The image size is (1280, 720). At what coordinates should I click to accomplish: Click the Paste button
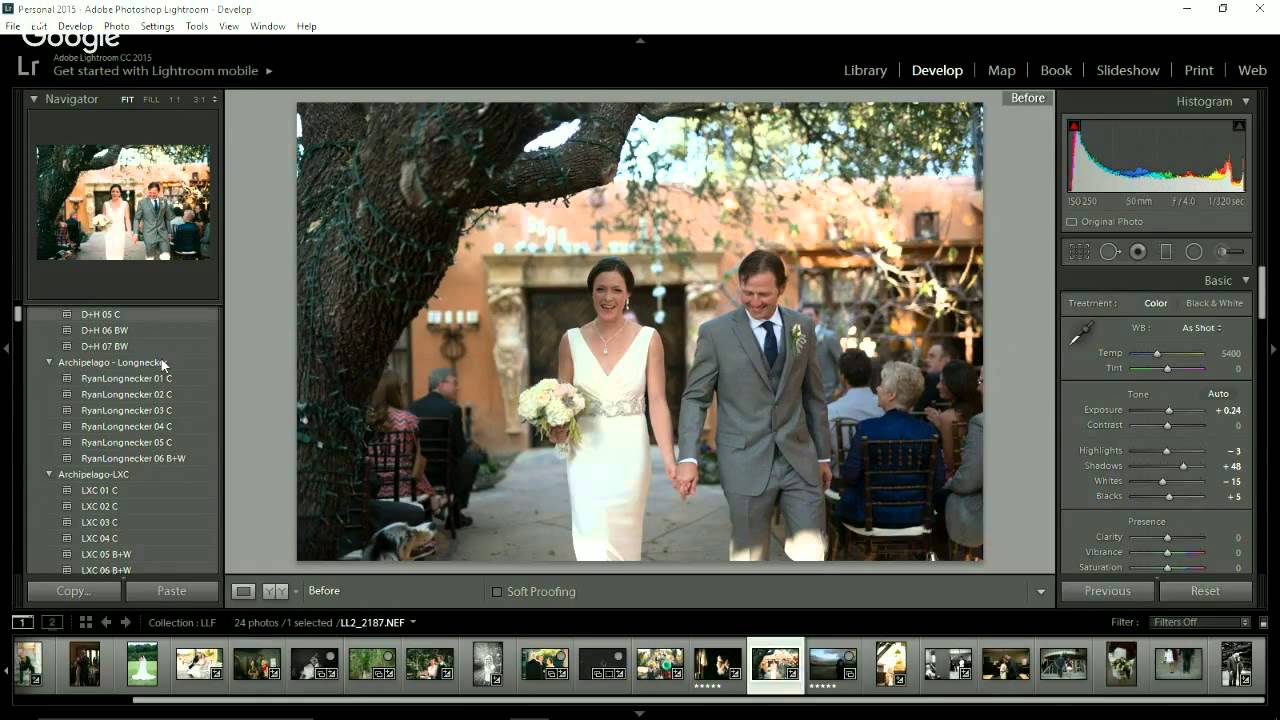[171, 591]
